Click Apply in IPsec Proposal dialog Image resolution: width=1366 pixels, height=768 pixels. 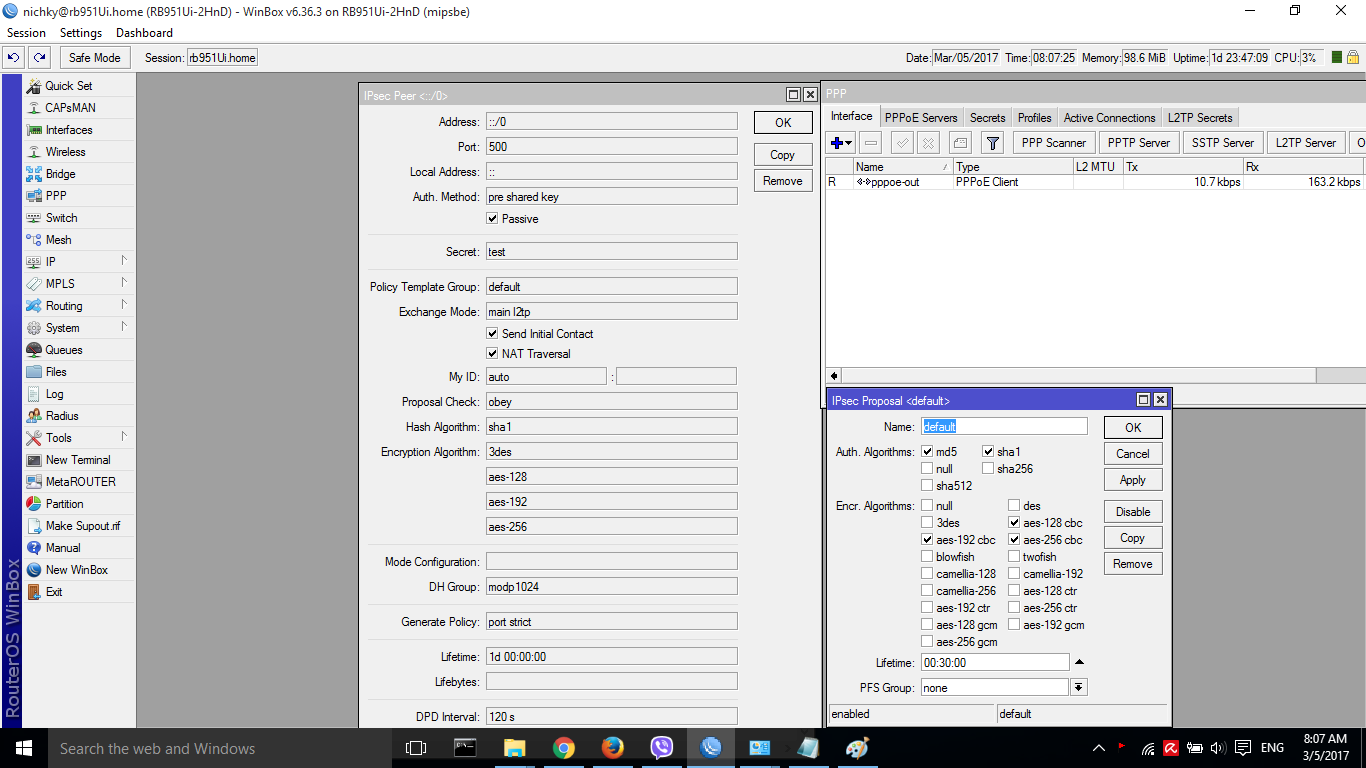coord(1132,480)
